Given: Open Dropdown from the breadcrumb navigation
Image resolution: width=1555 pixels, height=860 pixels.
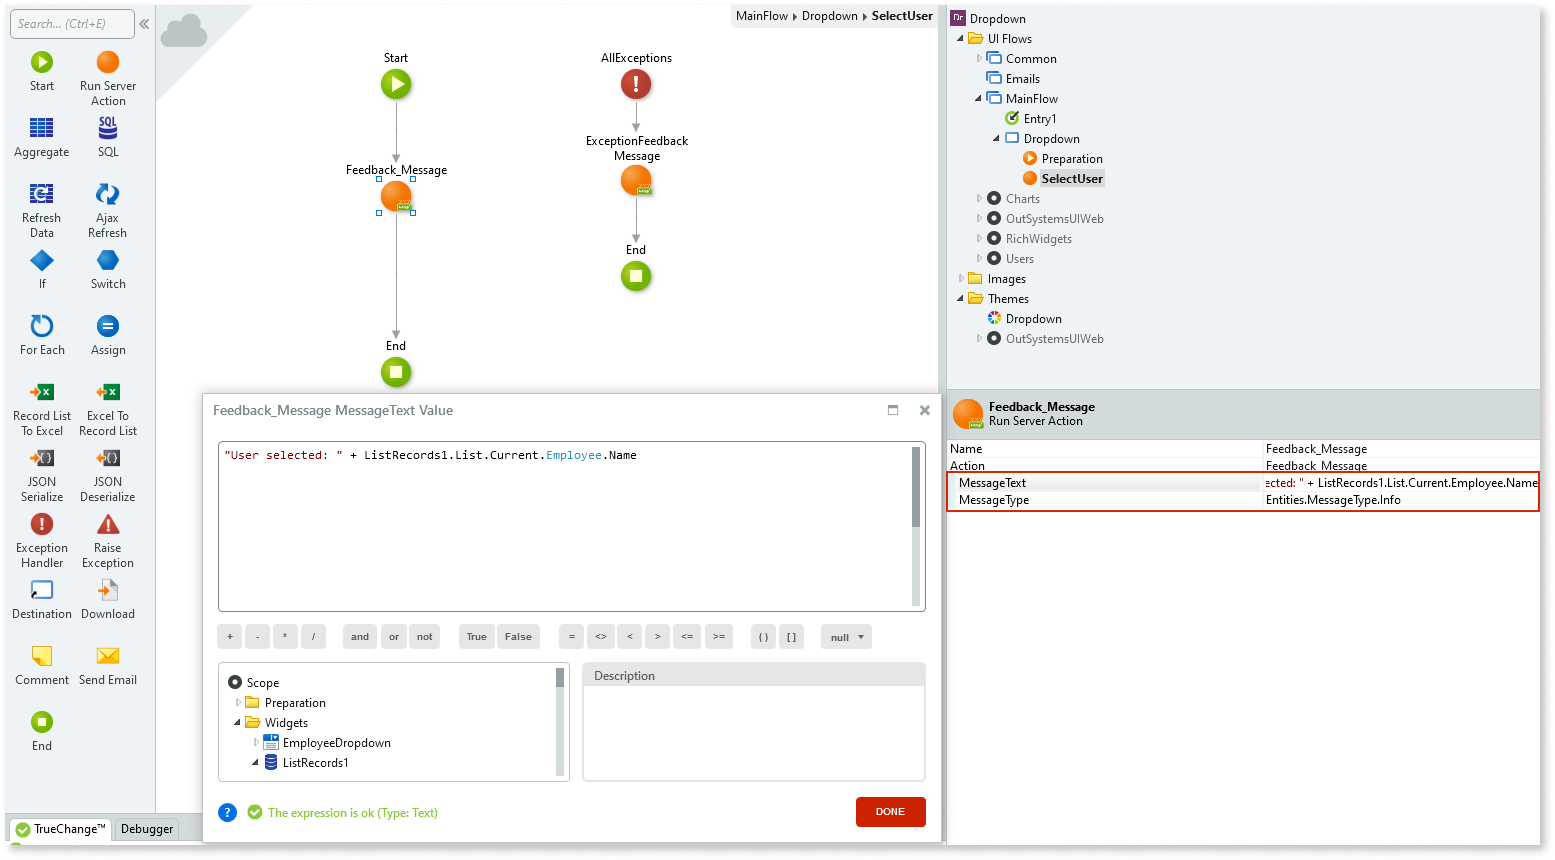Looking at the screenshot, I should click(829, 16).
